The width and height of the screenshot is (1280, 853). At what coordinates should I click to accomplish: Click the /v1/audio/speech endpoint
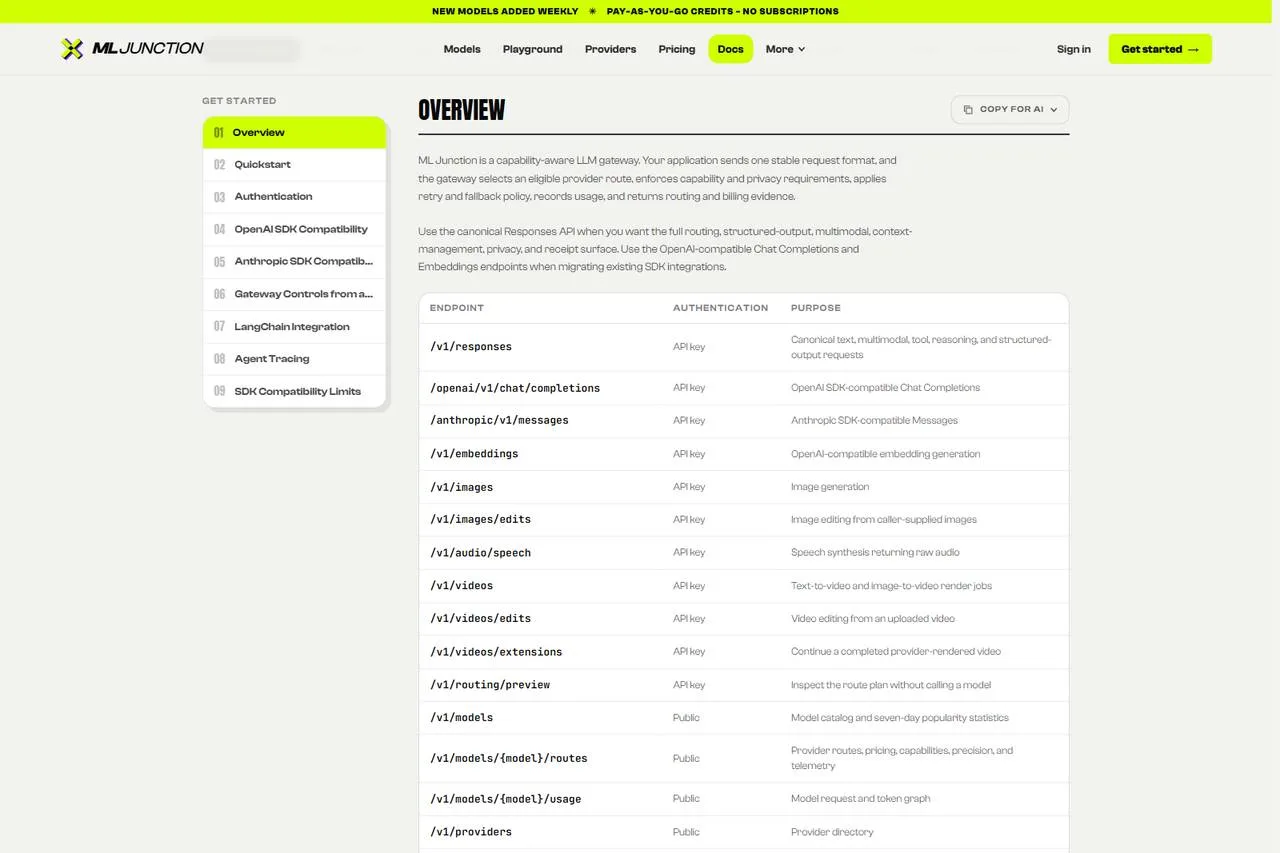[x=480, y=553]
